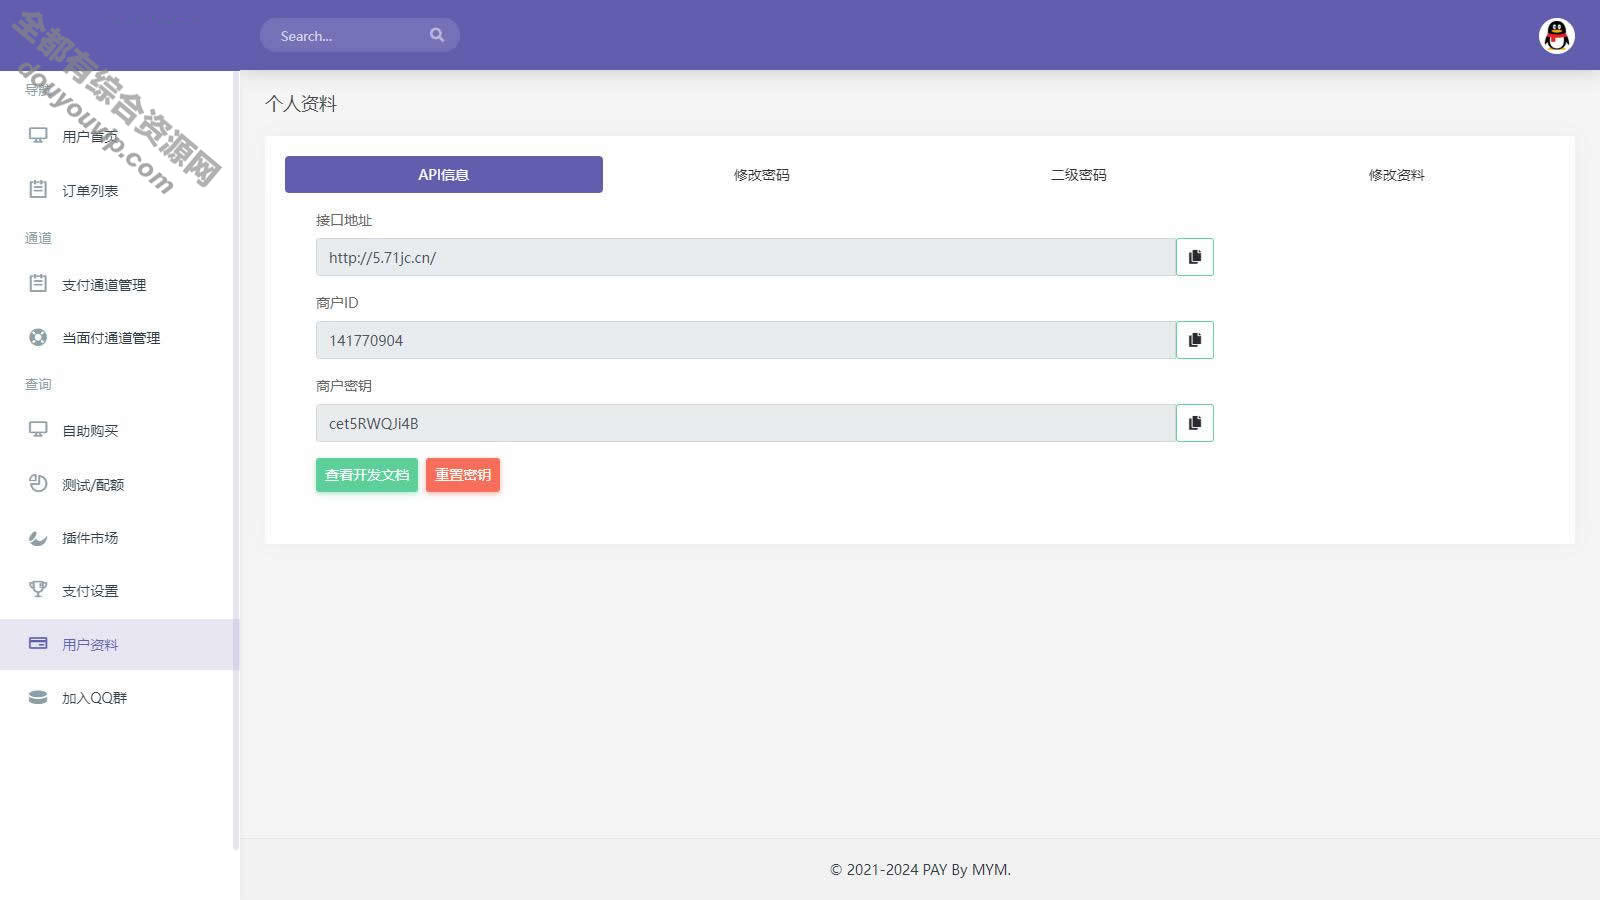Click the 查询 section label

(x=38, y=384)
